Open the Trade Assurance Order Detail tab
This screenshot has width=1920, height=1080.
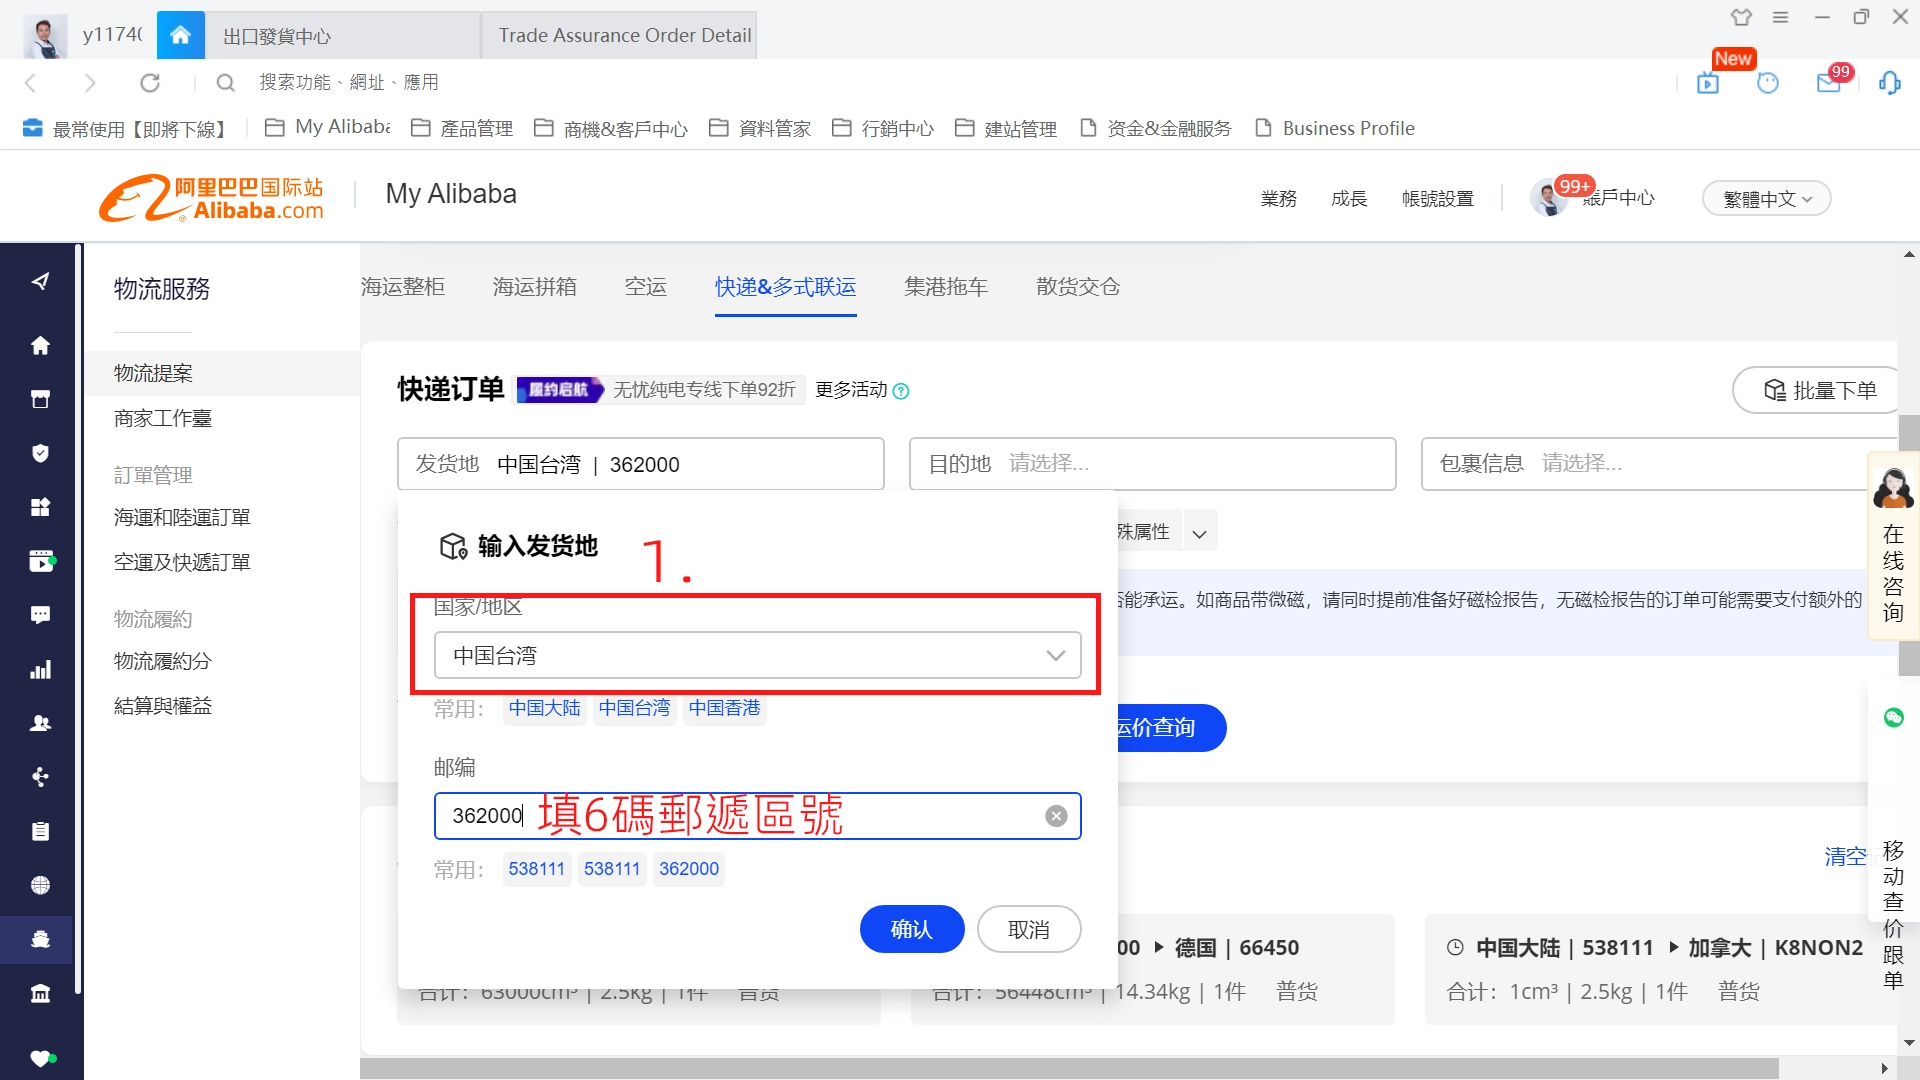(x=619, y=36)
